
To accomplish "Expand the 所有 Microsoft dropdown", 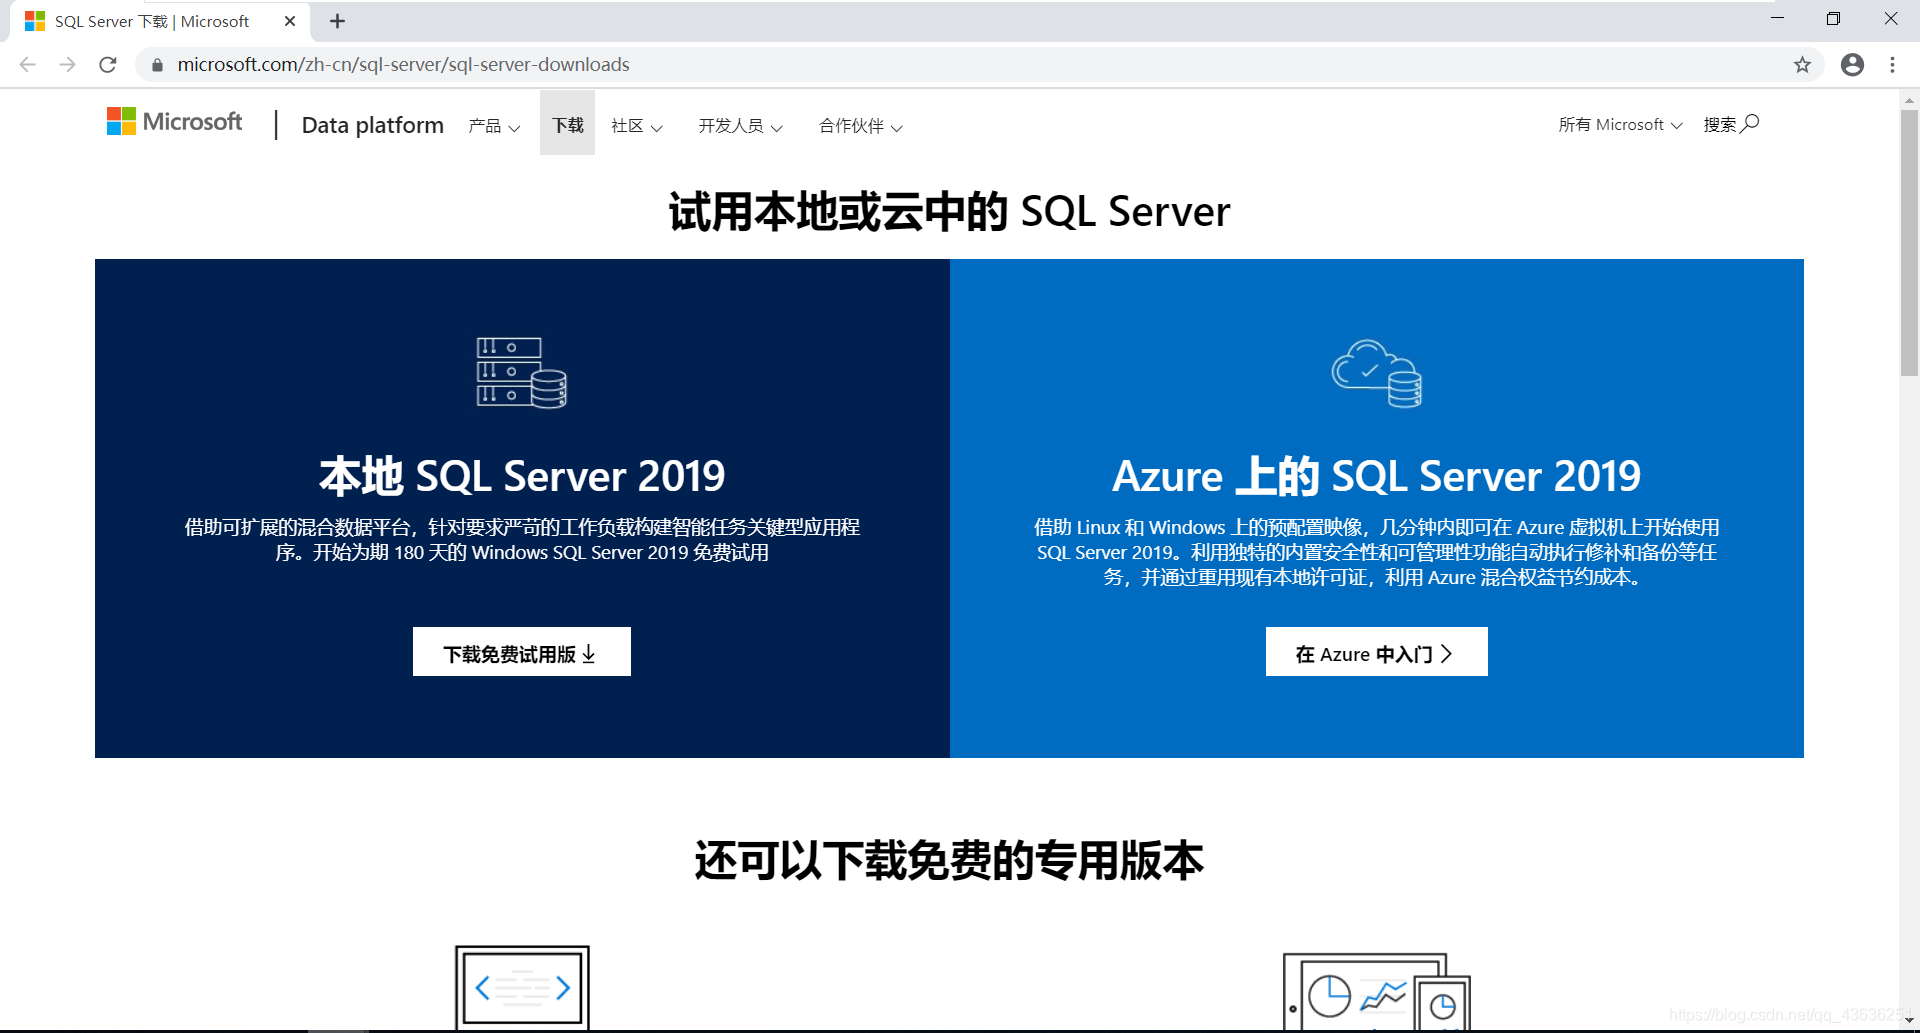I will point(1620,124).
